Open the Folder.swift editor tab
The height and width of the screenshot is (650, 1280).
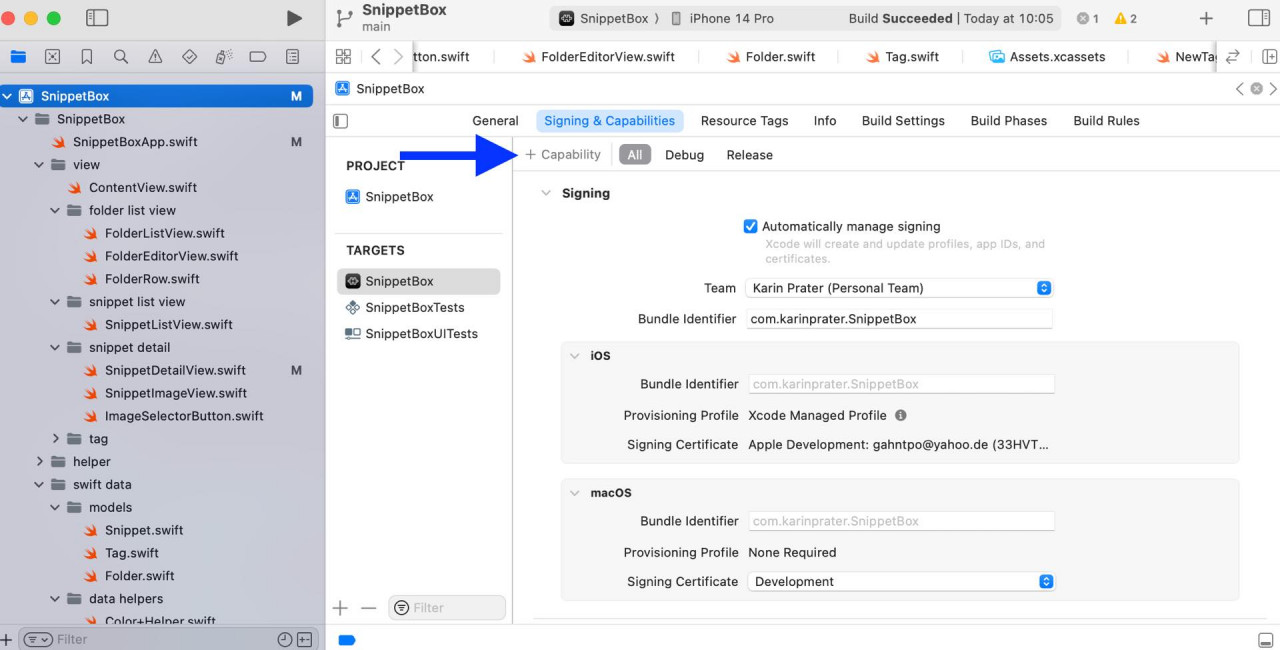[x=779, y=57]
